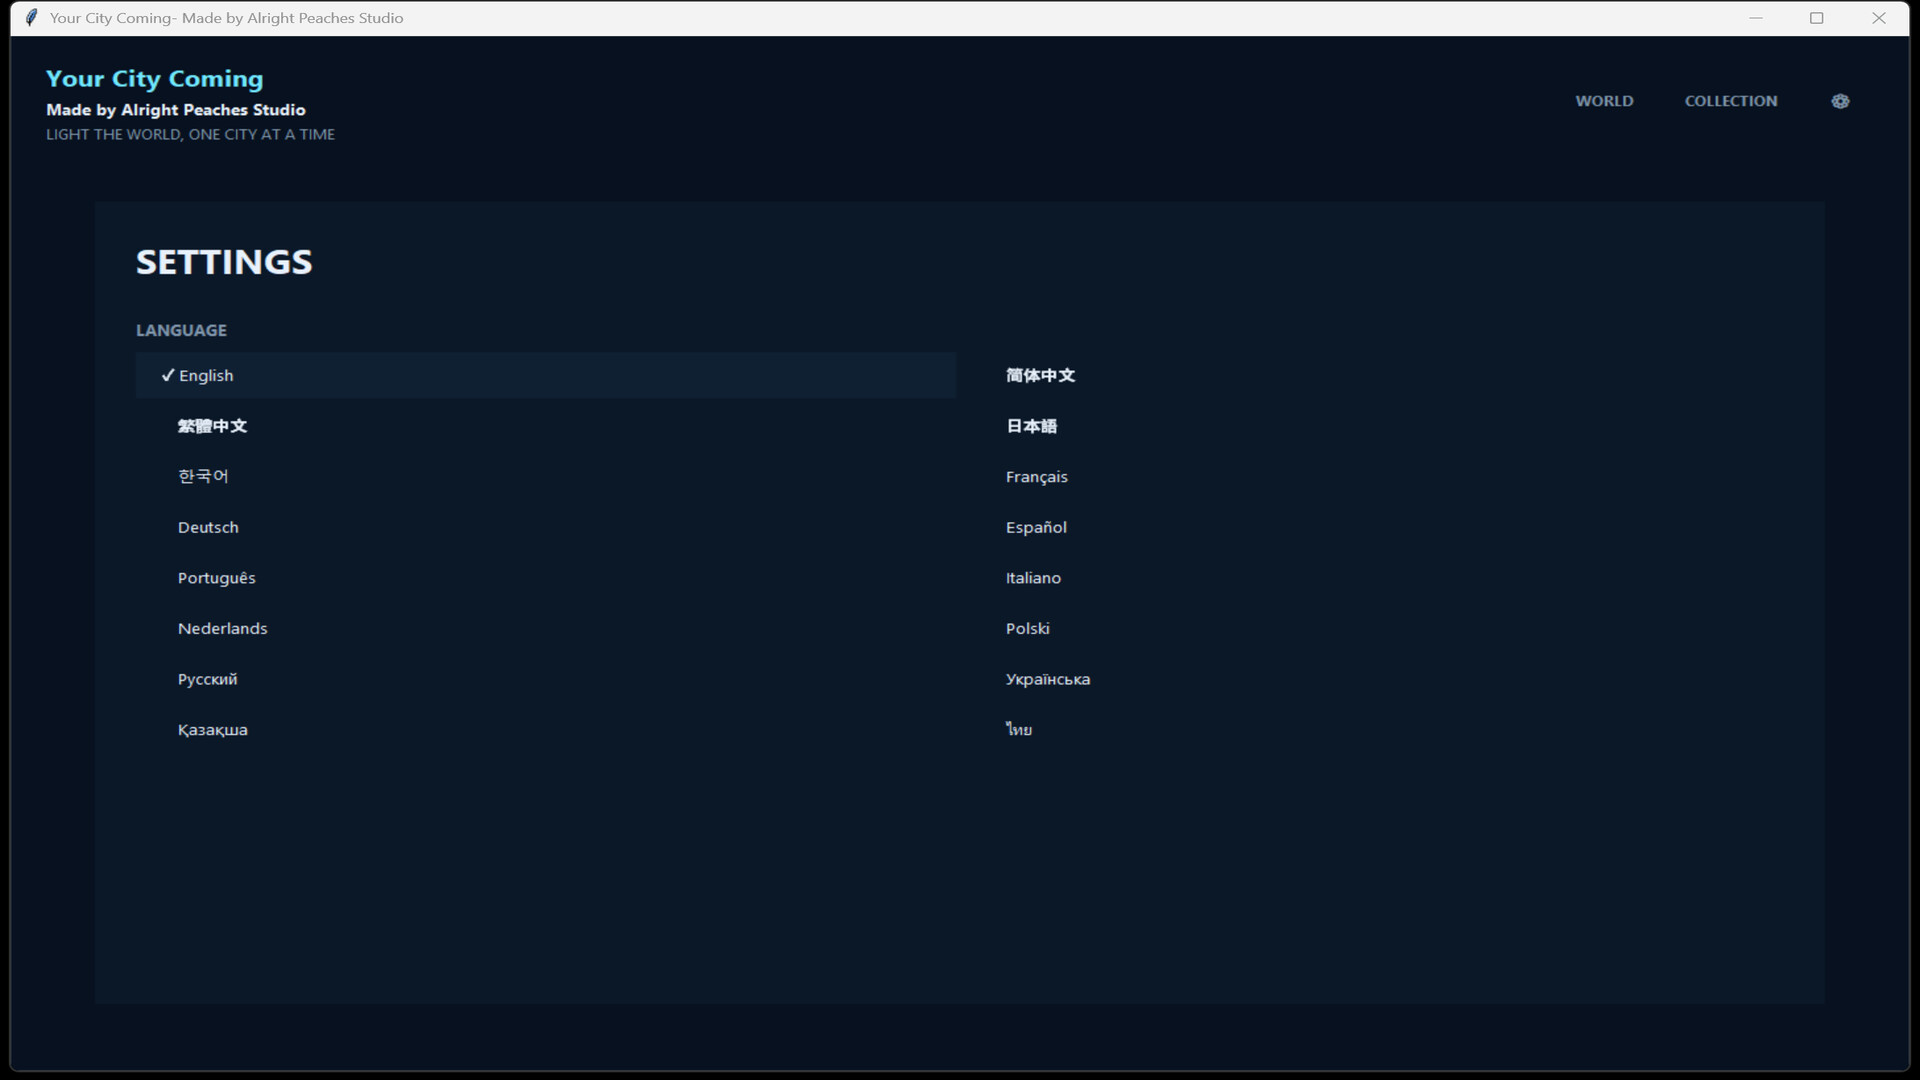Pick Italiano from the language list
The height and width of the screenshot is (1080, 1920).
(1033, 578)
